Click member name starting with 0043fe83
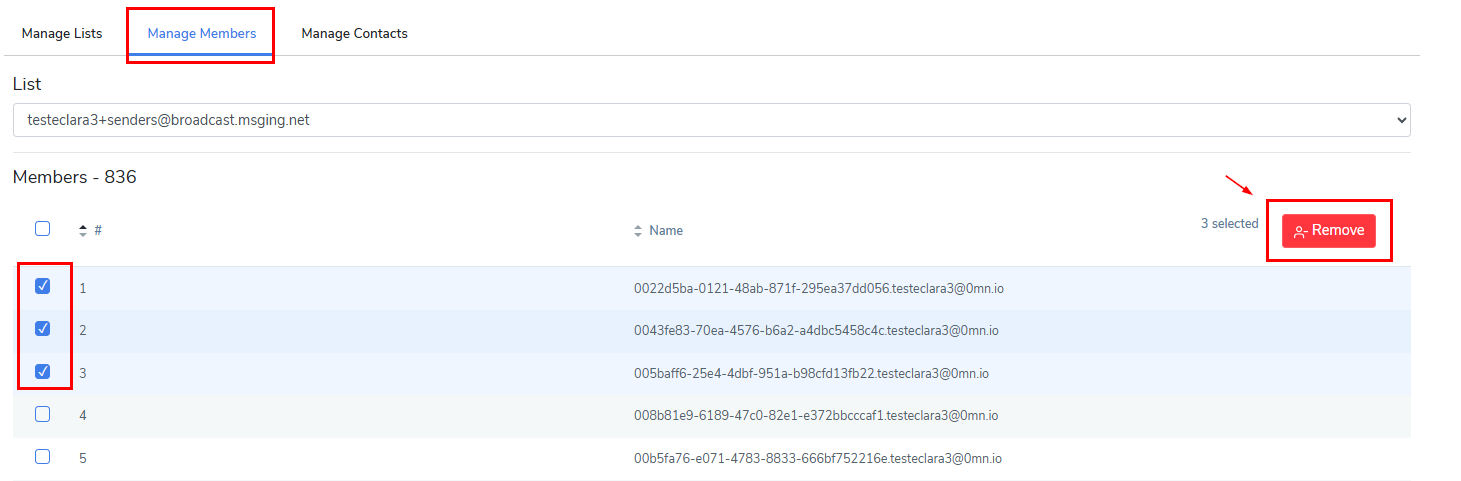Image resolution: width=1461 pixels, height=481 pixels. [816, 331]
